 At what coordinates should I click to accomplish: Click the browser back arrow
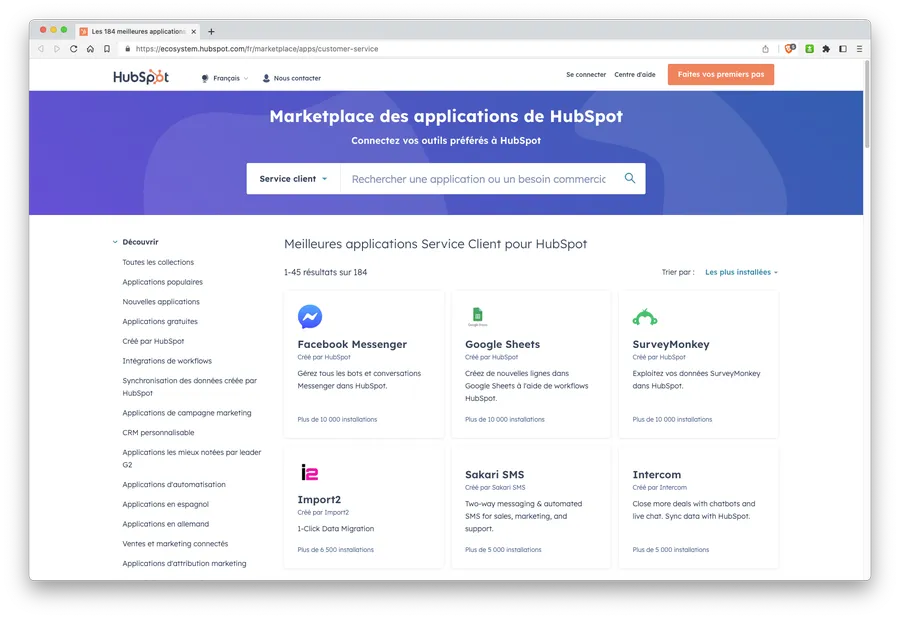[x=41, y=49]
